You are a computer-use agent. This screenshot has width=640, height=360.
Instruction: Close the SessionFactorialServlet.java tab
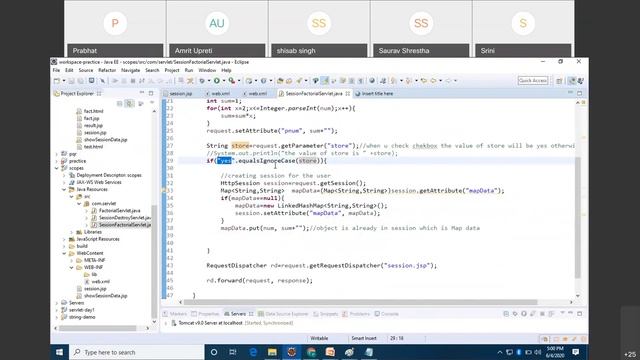tap(348, 94)
